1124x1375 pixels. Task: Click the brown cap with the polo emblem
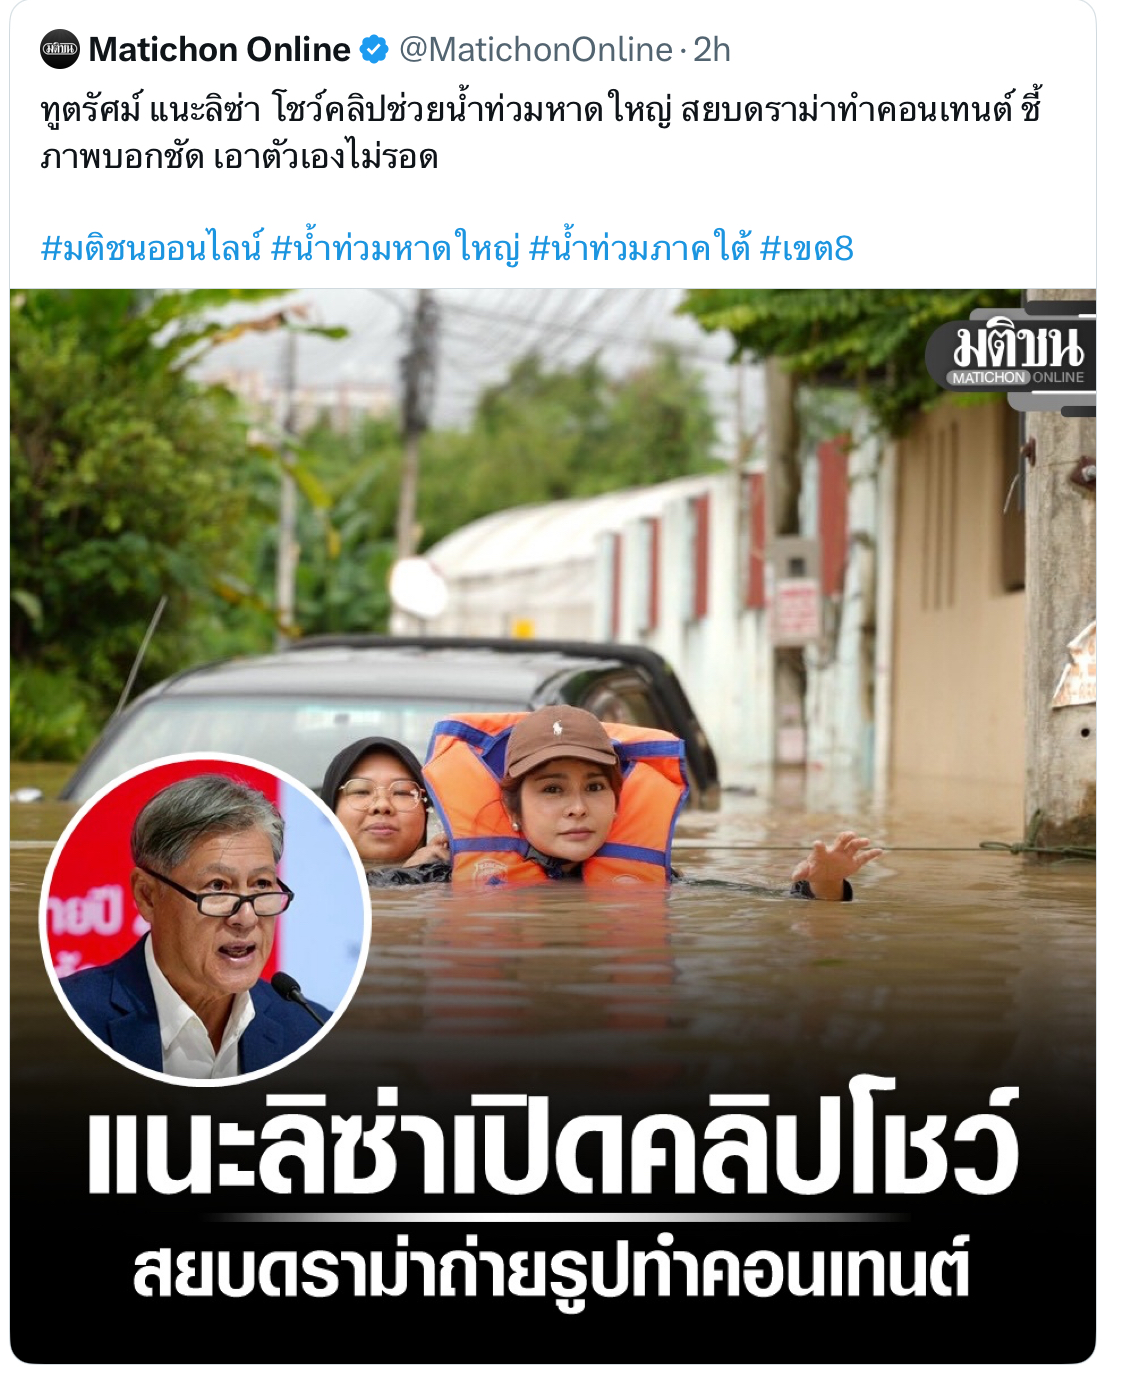559,740
